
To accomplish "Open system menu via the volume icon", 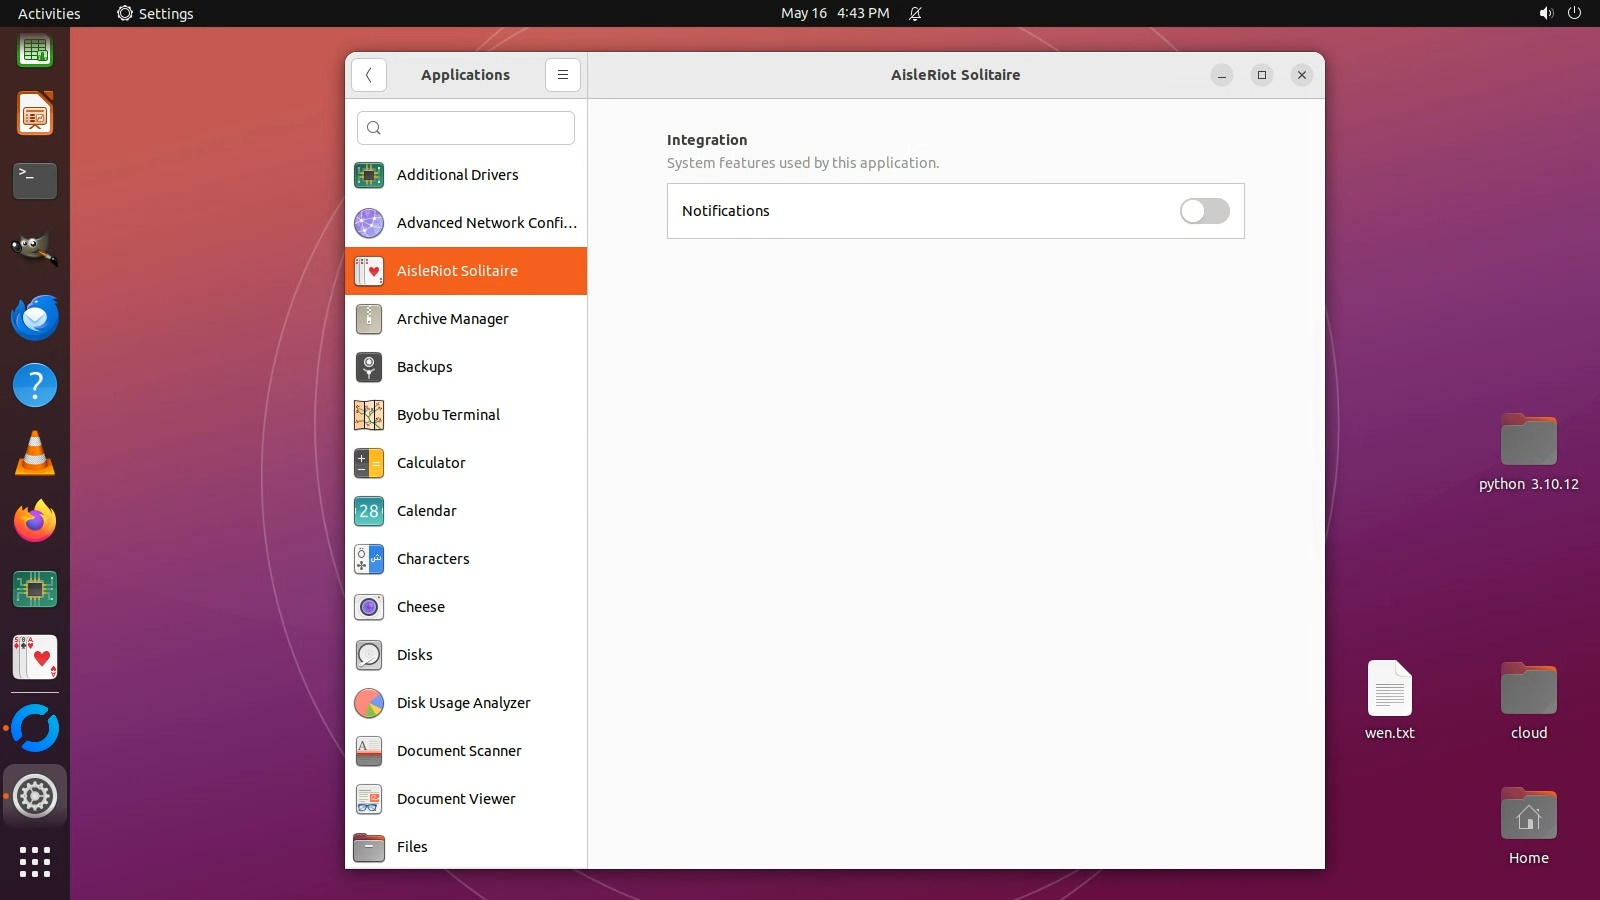I will pyautogui.click(x=1546, y=13).
